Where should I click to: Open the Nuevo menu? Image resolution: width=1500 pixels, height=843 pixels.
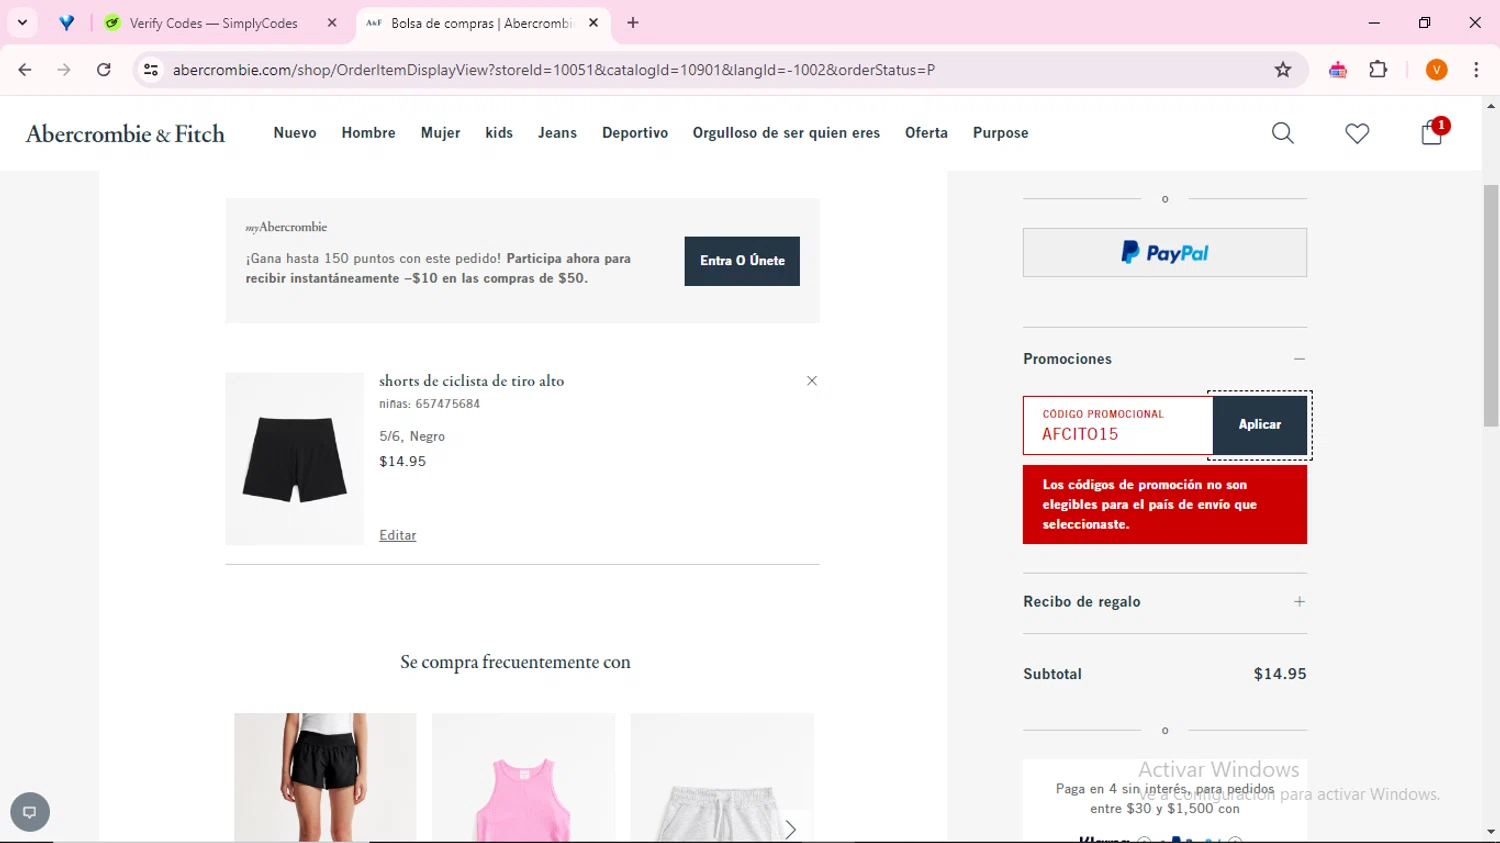tap(295, 133)
